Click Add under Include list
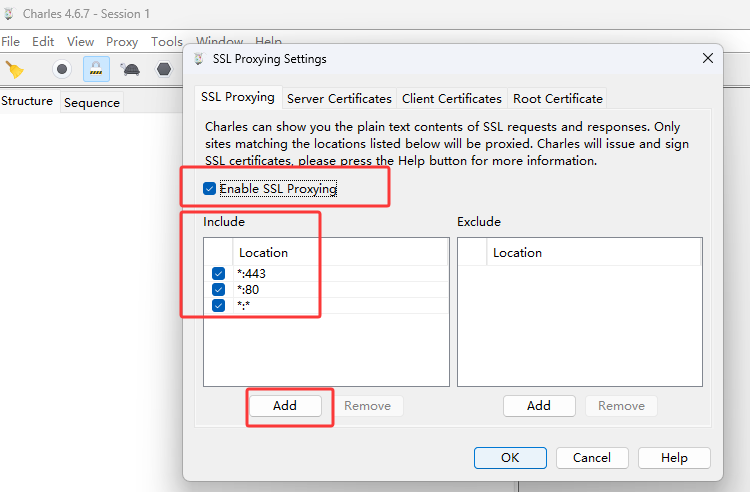 pyautogui.click(x=285, y=406)
